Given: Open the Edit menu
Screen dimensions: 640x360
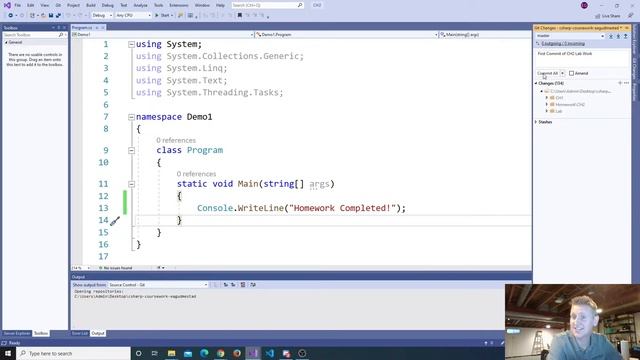Looking at the screenshot, I should (31, 5).
